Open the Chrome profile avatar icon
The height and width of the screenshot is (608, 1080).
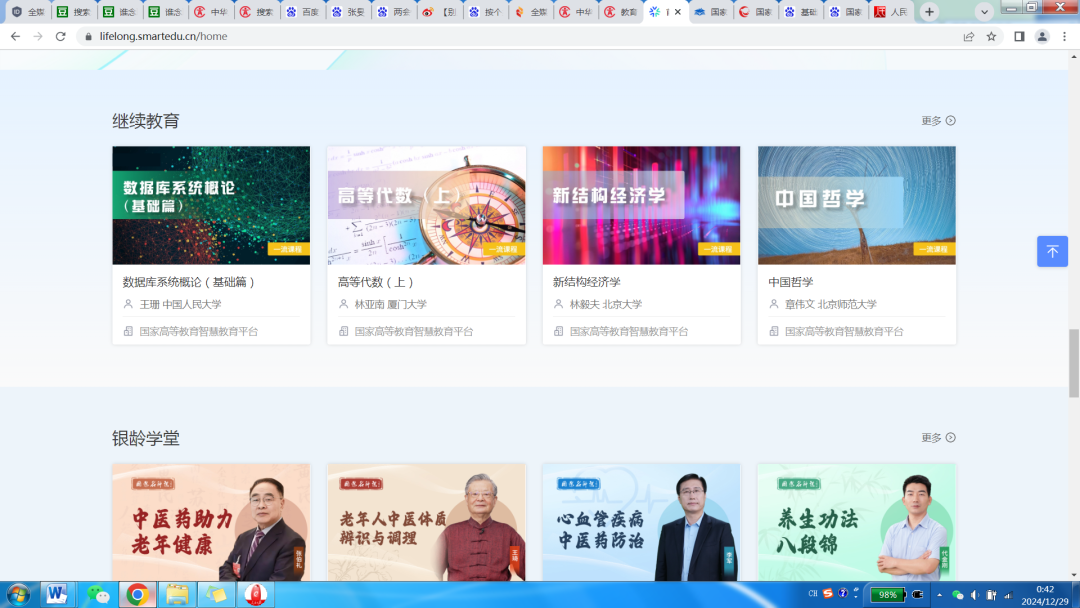tap(1042, 36)
